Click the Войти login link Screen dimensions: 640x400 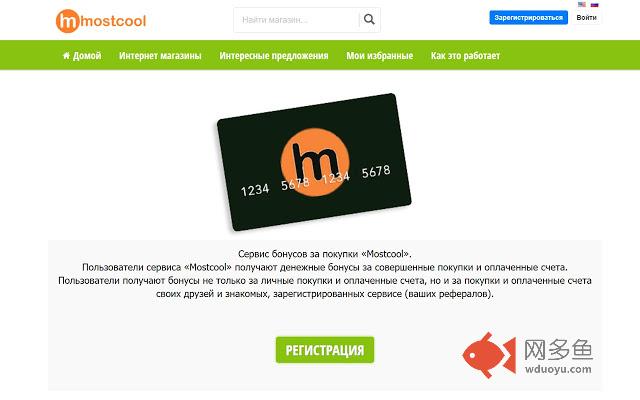[587, 18]
